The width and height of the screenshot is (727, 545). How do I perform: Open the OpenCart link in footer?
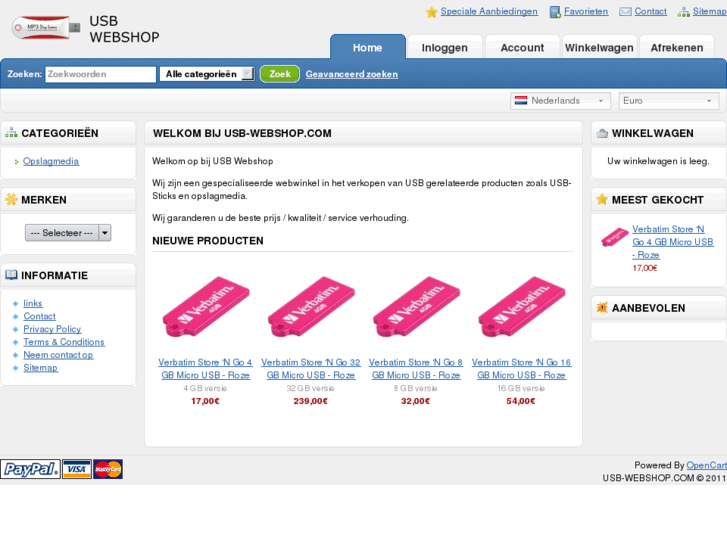[x=706, y=465]
